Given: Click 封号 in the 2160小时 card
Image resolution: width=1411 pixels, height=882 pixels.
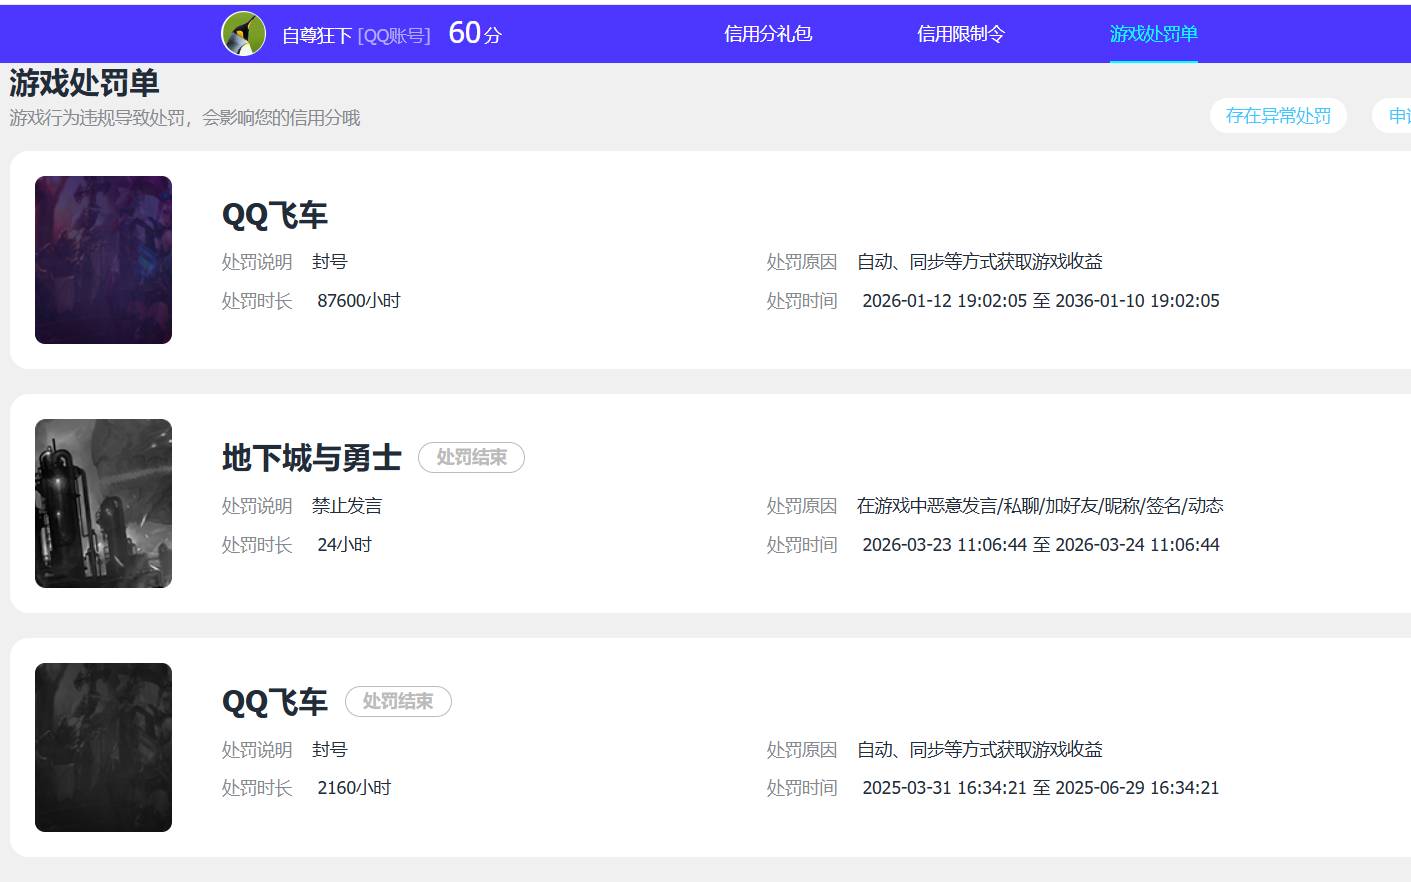Looking at the screenshot, I should (x=330, y=750).
